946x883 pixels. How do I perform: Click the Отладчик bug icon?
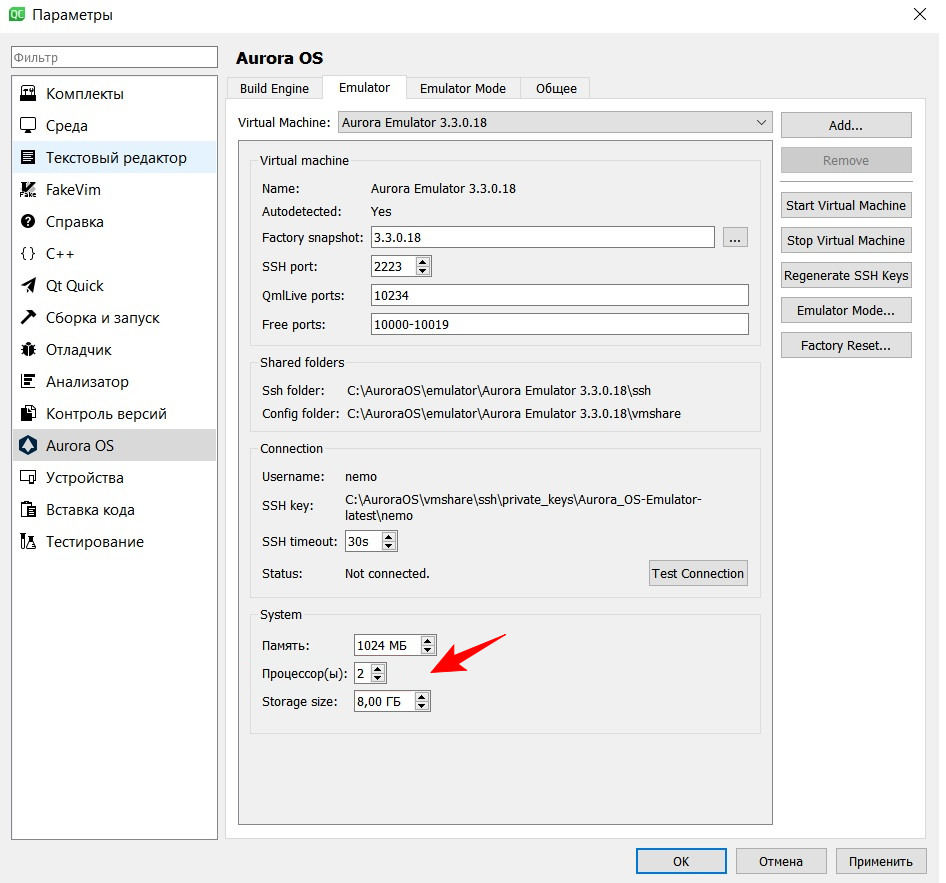(x=28, y=349)
